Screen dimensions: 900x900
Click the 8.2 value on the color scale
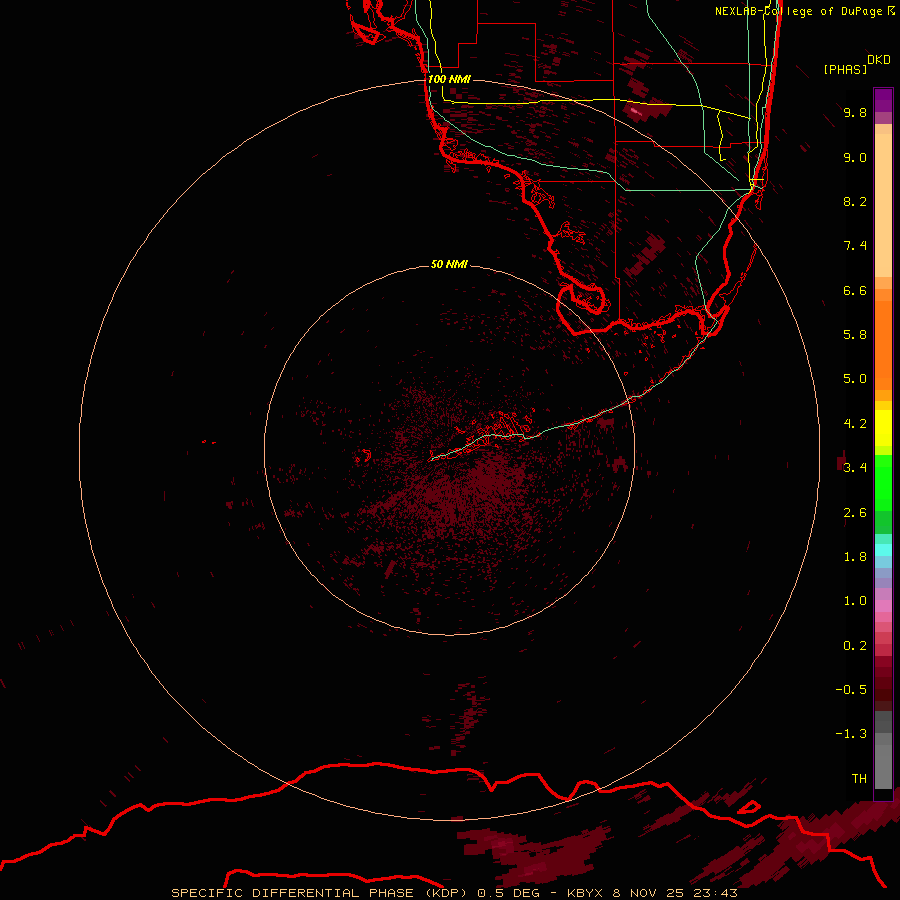pos(855,201)
